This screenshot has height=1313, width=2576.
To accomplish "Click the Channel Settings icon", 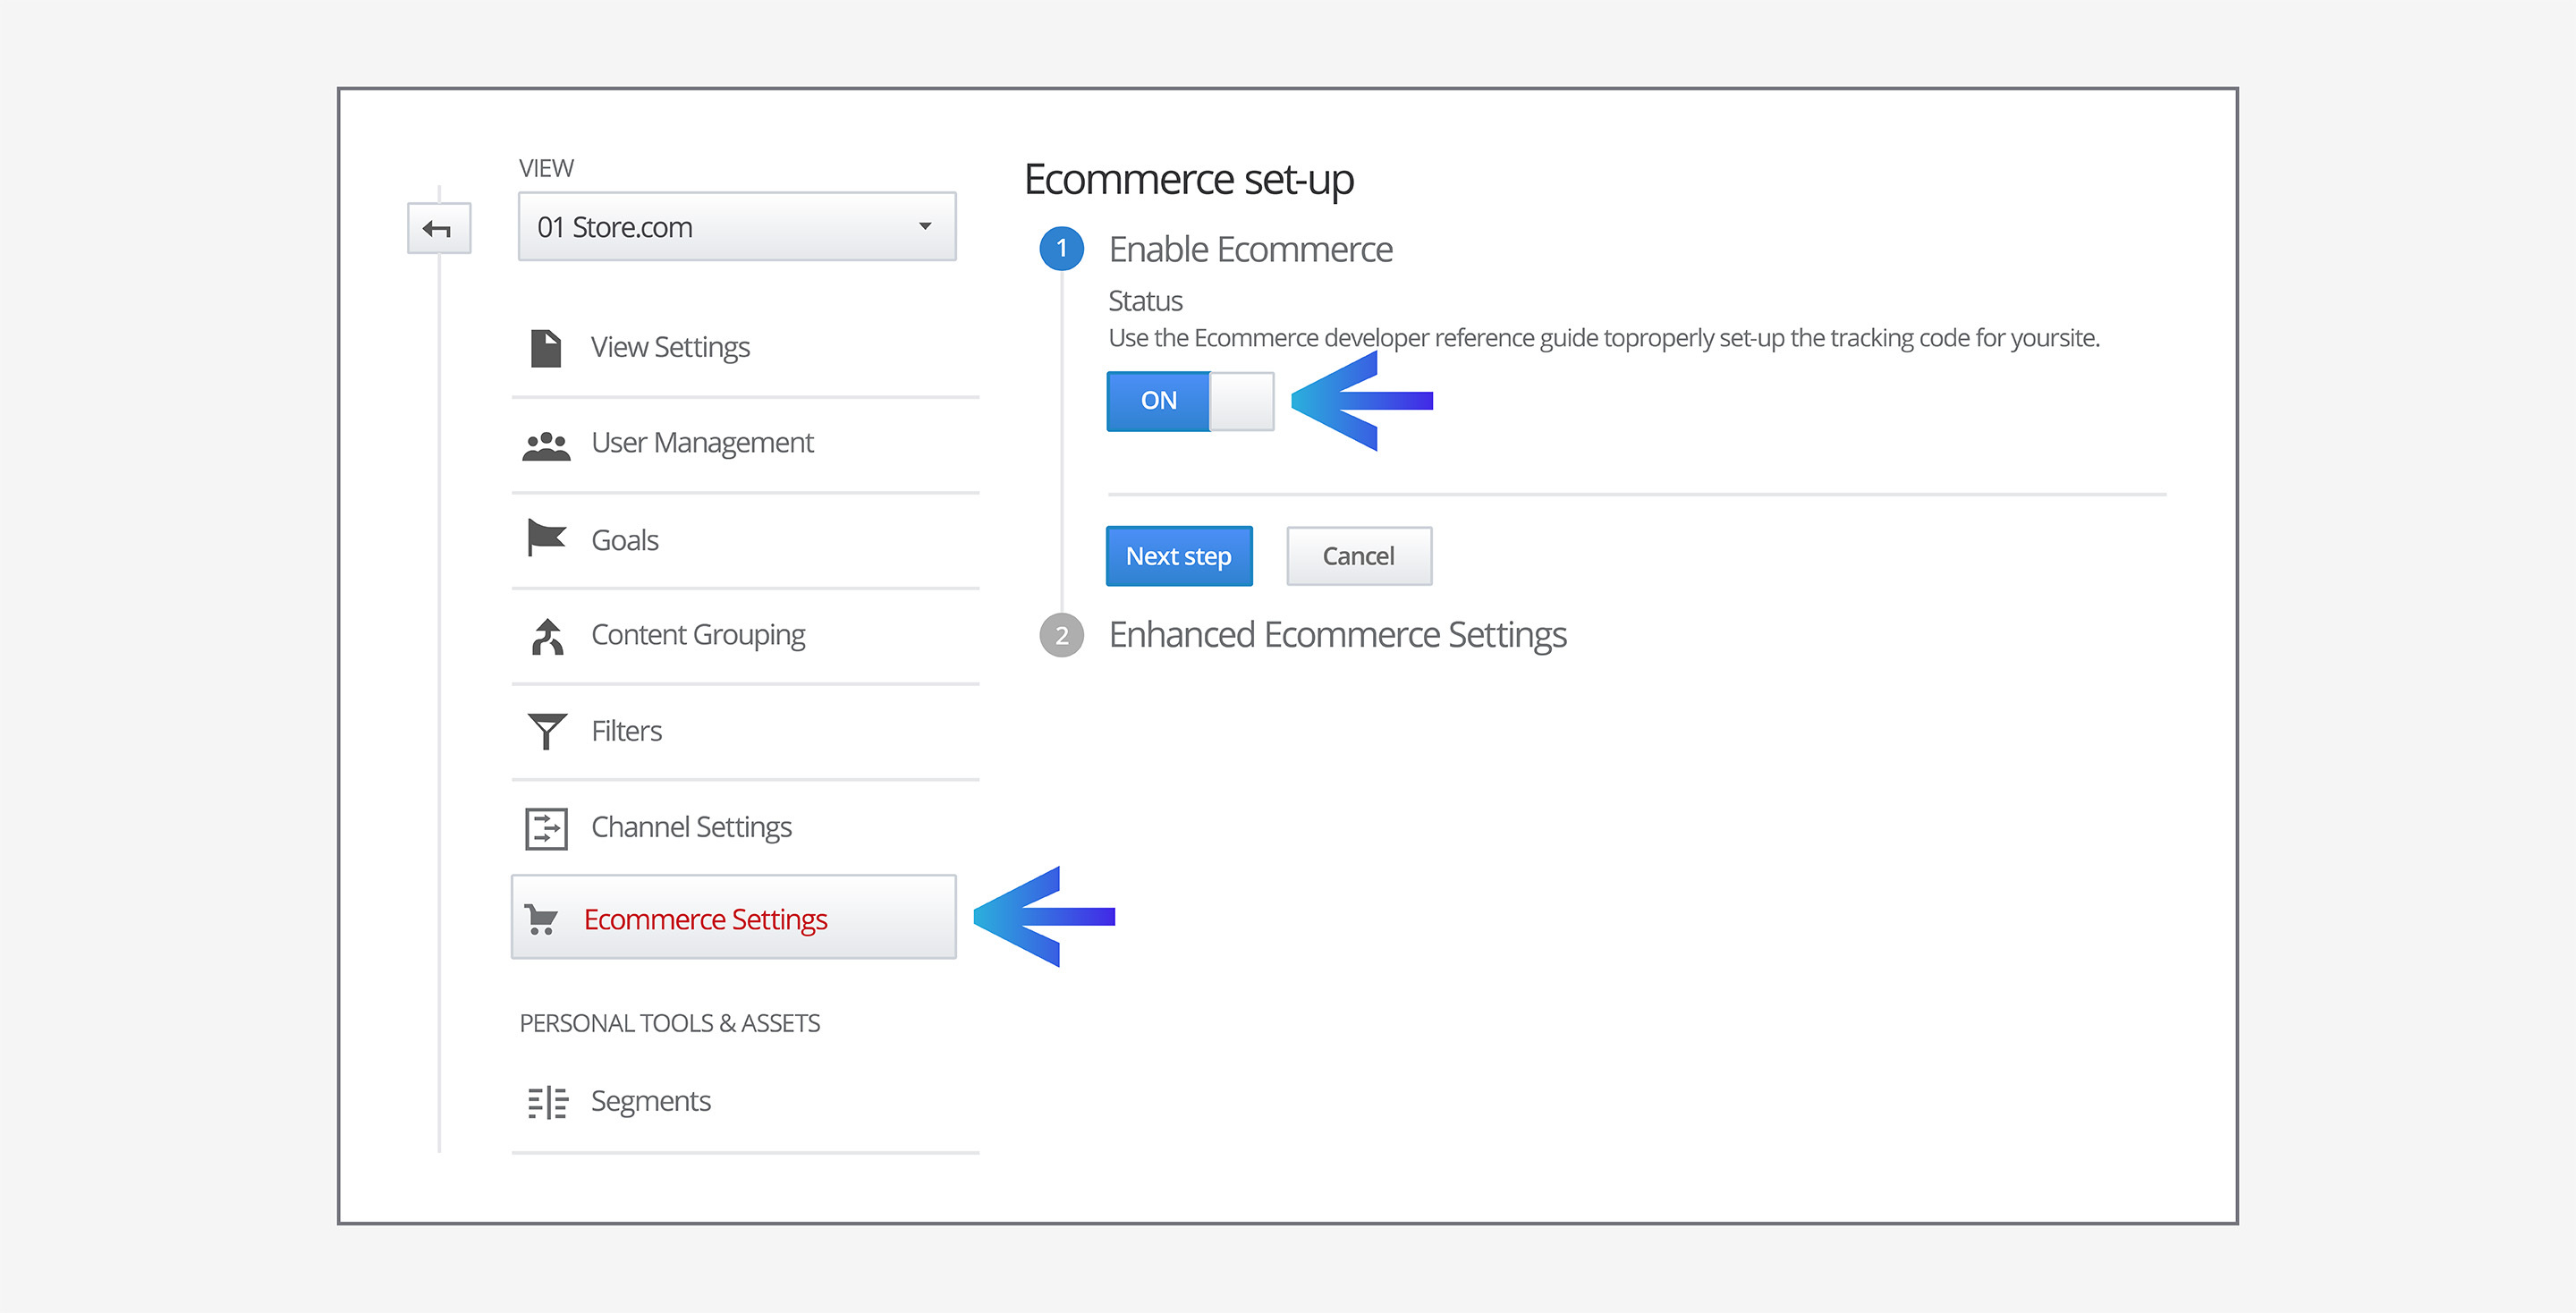I will click(x=546, y=828).
